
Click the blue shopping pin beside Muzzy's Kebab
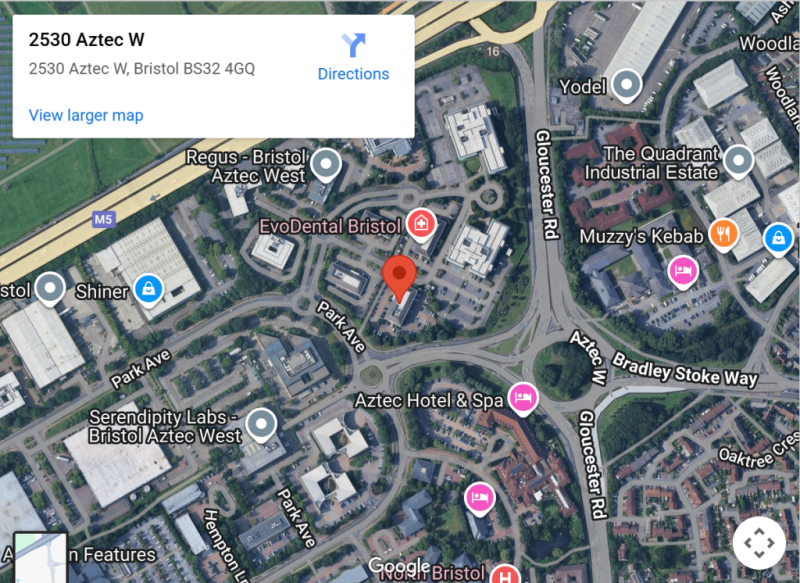(778, 240)
